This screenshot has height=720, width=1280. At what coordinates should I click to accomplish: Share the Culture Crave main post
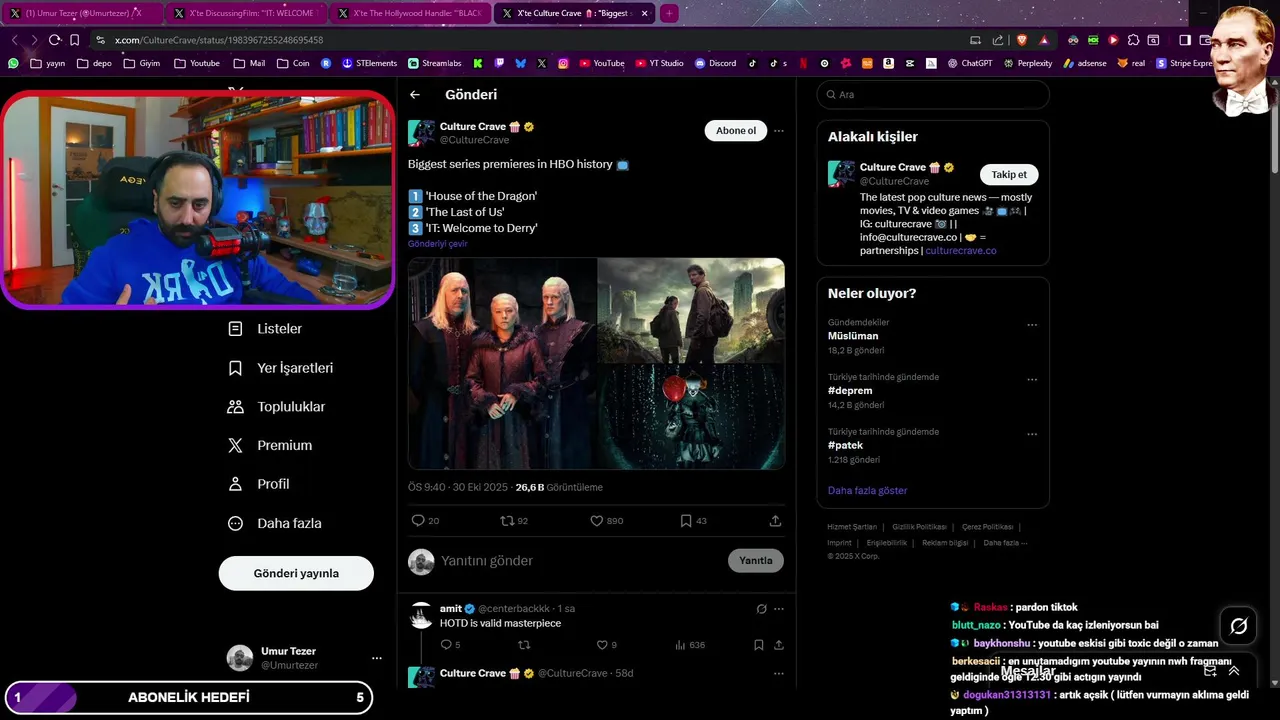(775, 521)
